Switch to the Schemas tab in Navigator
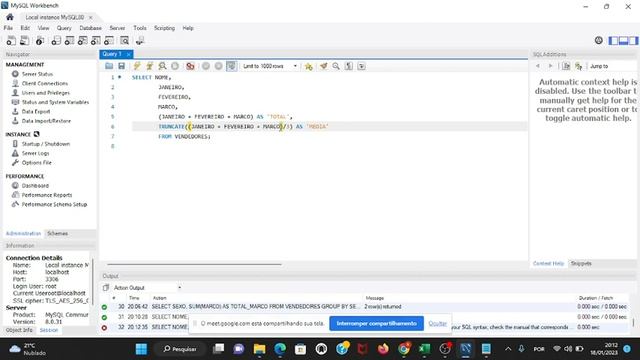This screenshot has height=360, width=640. [x=58, y=233]
